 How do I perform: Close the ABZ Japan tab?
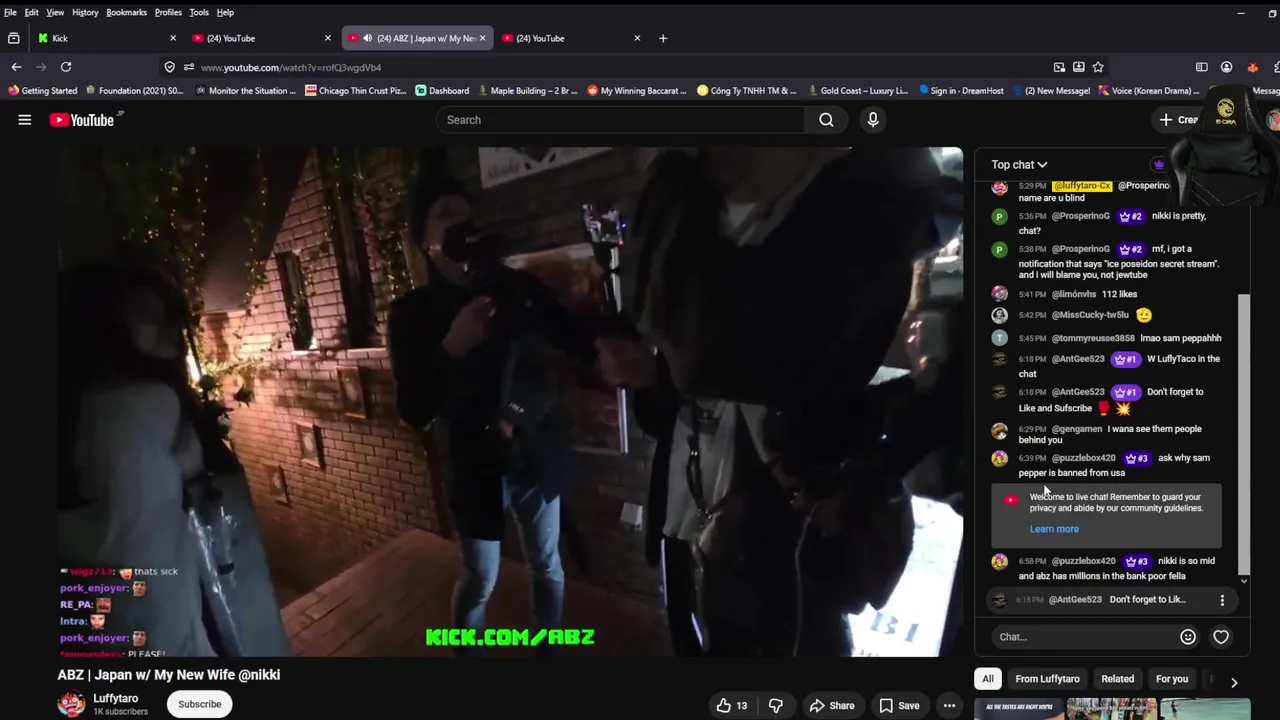tap(482, 38)
